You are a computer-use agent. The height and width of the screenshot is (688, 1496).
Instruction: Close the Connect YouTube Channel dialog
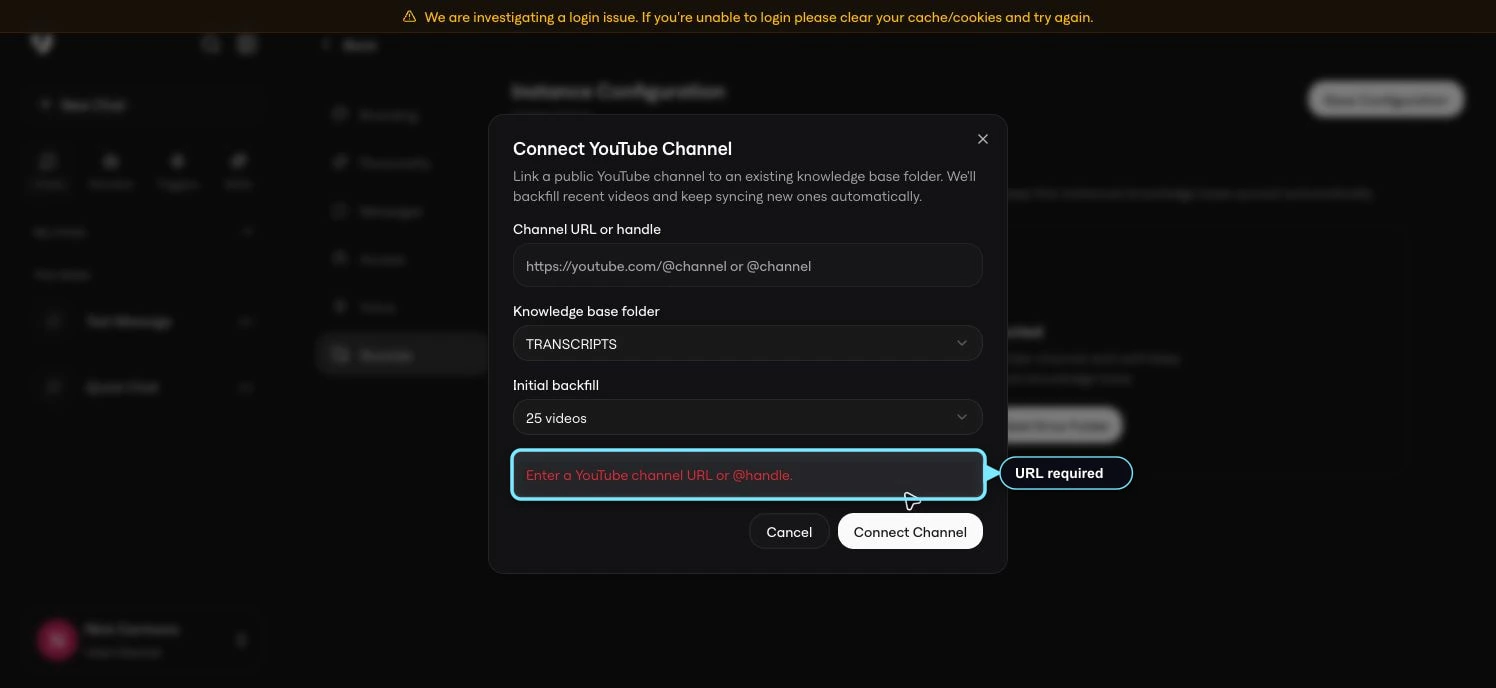click(x=983, y=139)
